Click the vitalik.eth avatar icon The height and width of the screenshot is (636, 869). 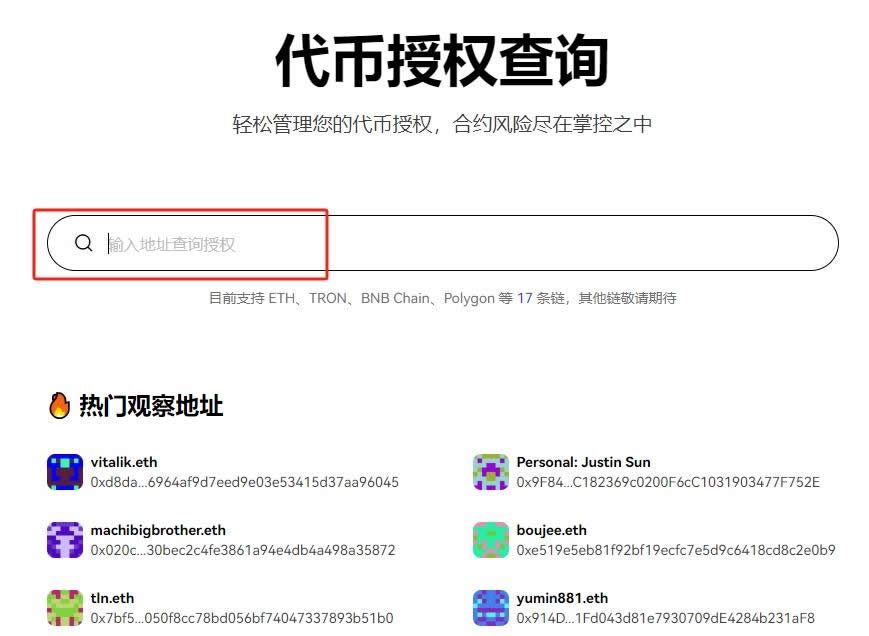click(x=64, y=470)
